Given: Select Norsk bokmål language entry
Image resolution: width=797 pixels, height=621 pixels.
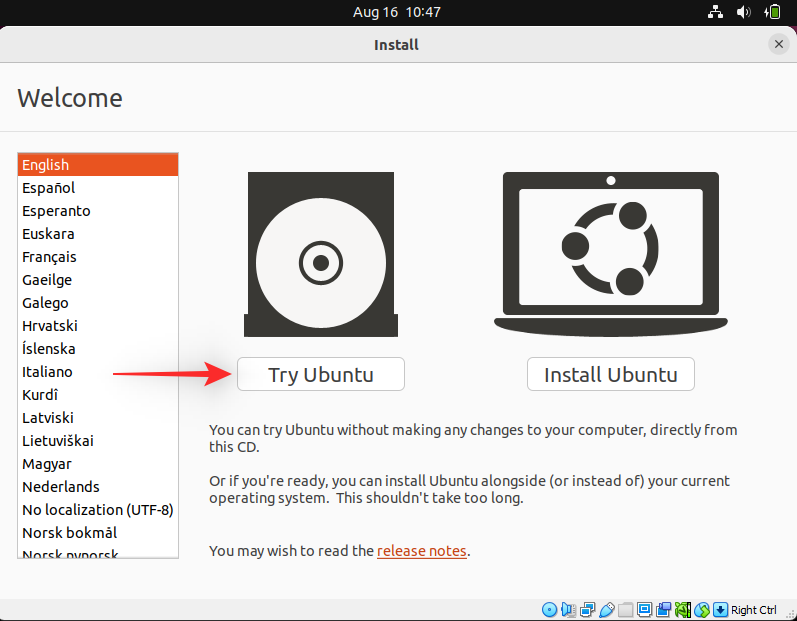Looking at the screenshot, I should pyautogui.click(x=98, y=533).
